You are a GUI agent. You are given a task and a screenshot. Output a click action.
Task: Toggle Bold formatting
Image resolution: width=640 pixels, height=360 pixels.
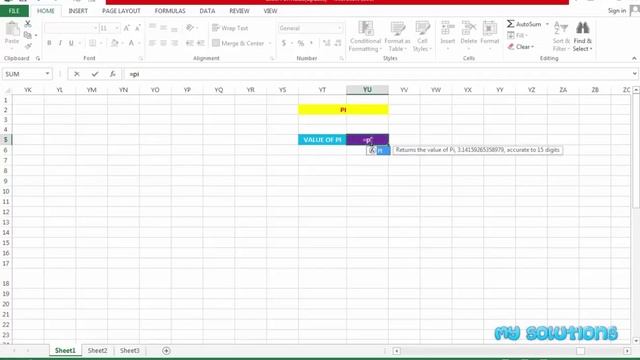point(49,43)
